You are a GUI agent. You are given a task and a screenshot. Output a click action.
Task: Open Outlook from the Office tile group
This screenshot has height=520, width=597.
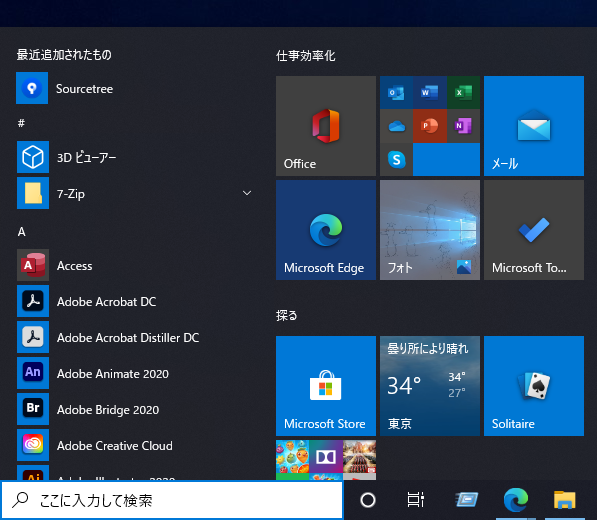396,93
